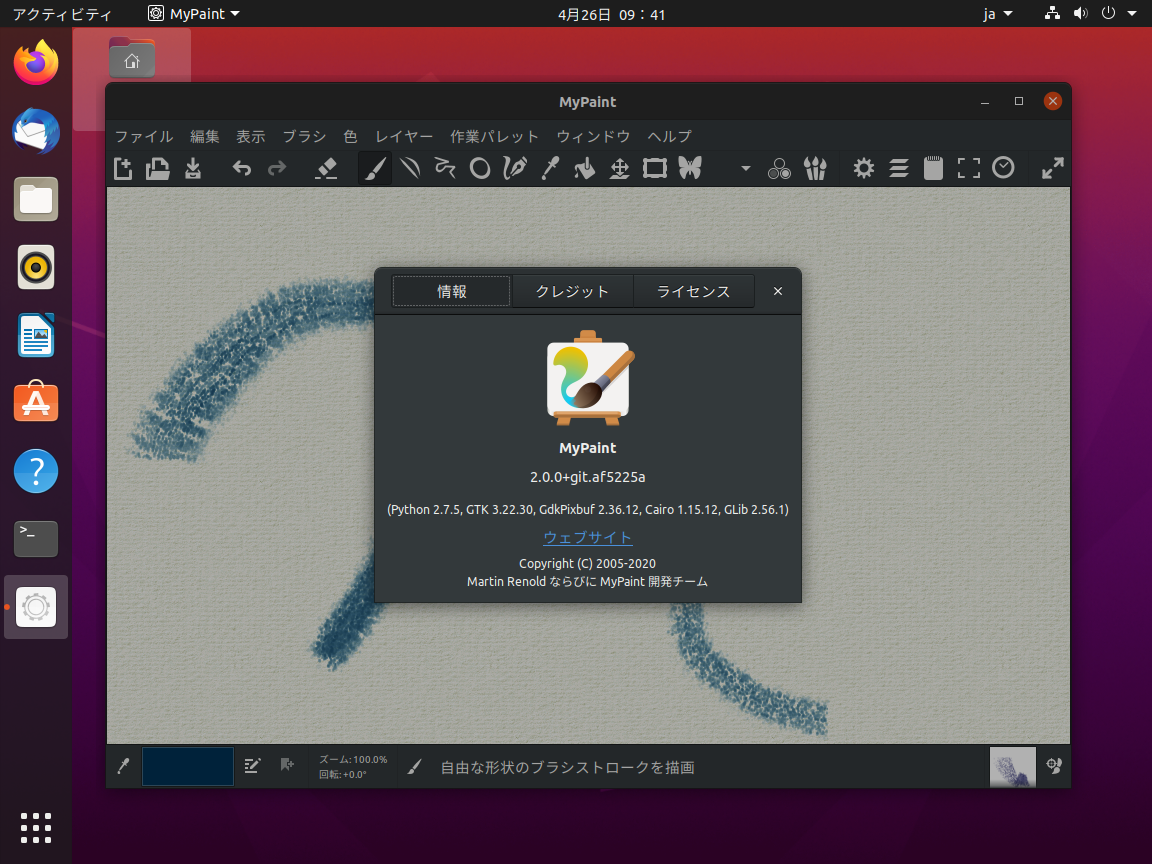Undo the last brush stroke
1152x864 pixels.
240,168
